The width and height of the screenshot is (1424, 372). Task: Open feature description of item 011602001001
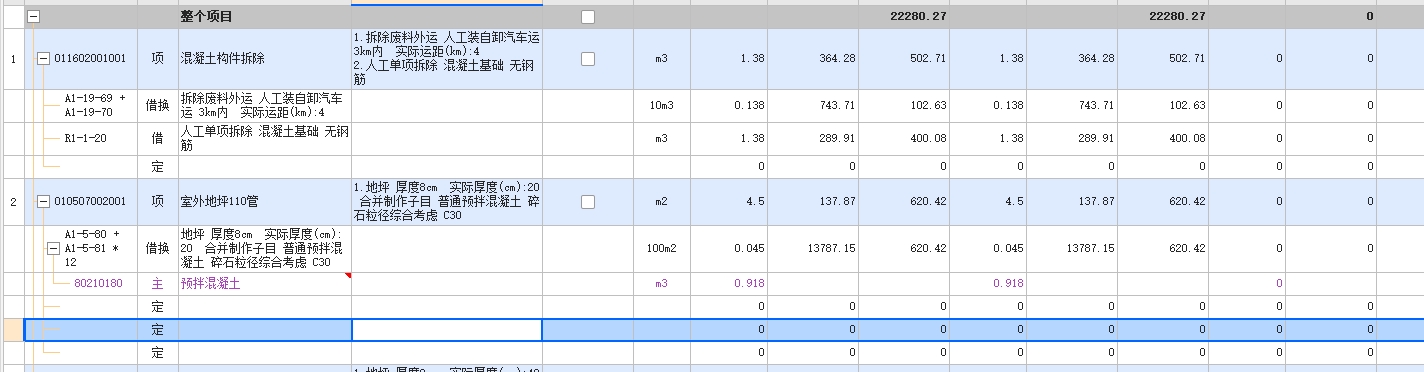[x=447, y=59]
